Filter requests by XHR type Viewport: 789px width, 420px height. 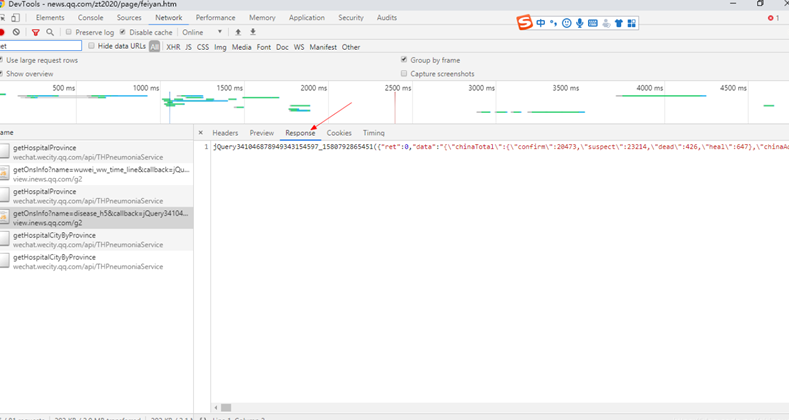173,47
